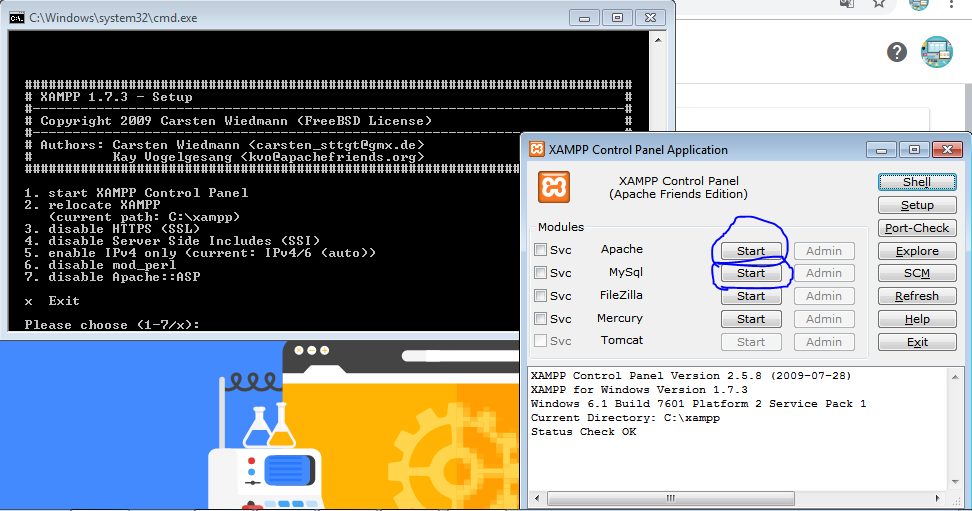Click the horizontal scrollbar thumb in XAMPP log
The image size is (972, 511).
tap(670, 498)
